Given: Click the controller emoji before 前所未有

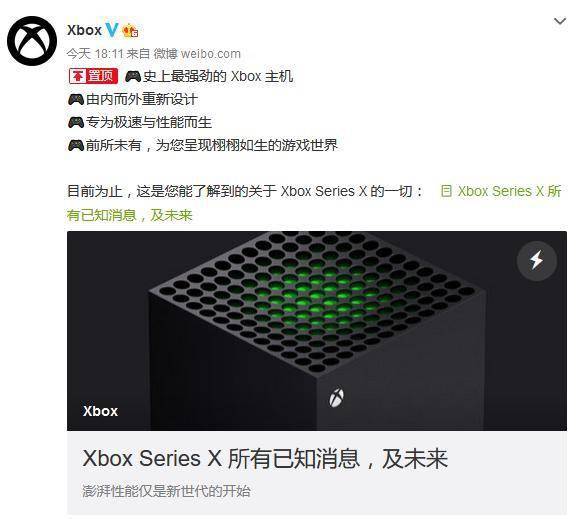Looking at the screenshot, I should coord(76,145).
